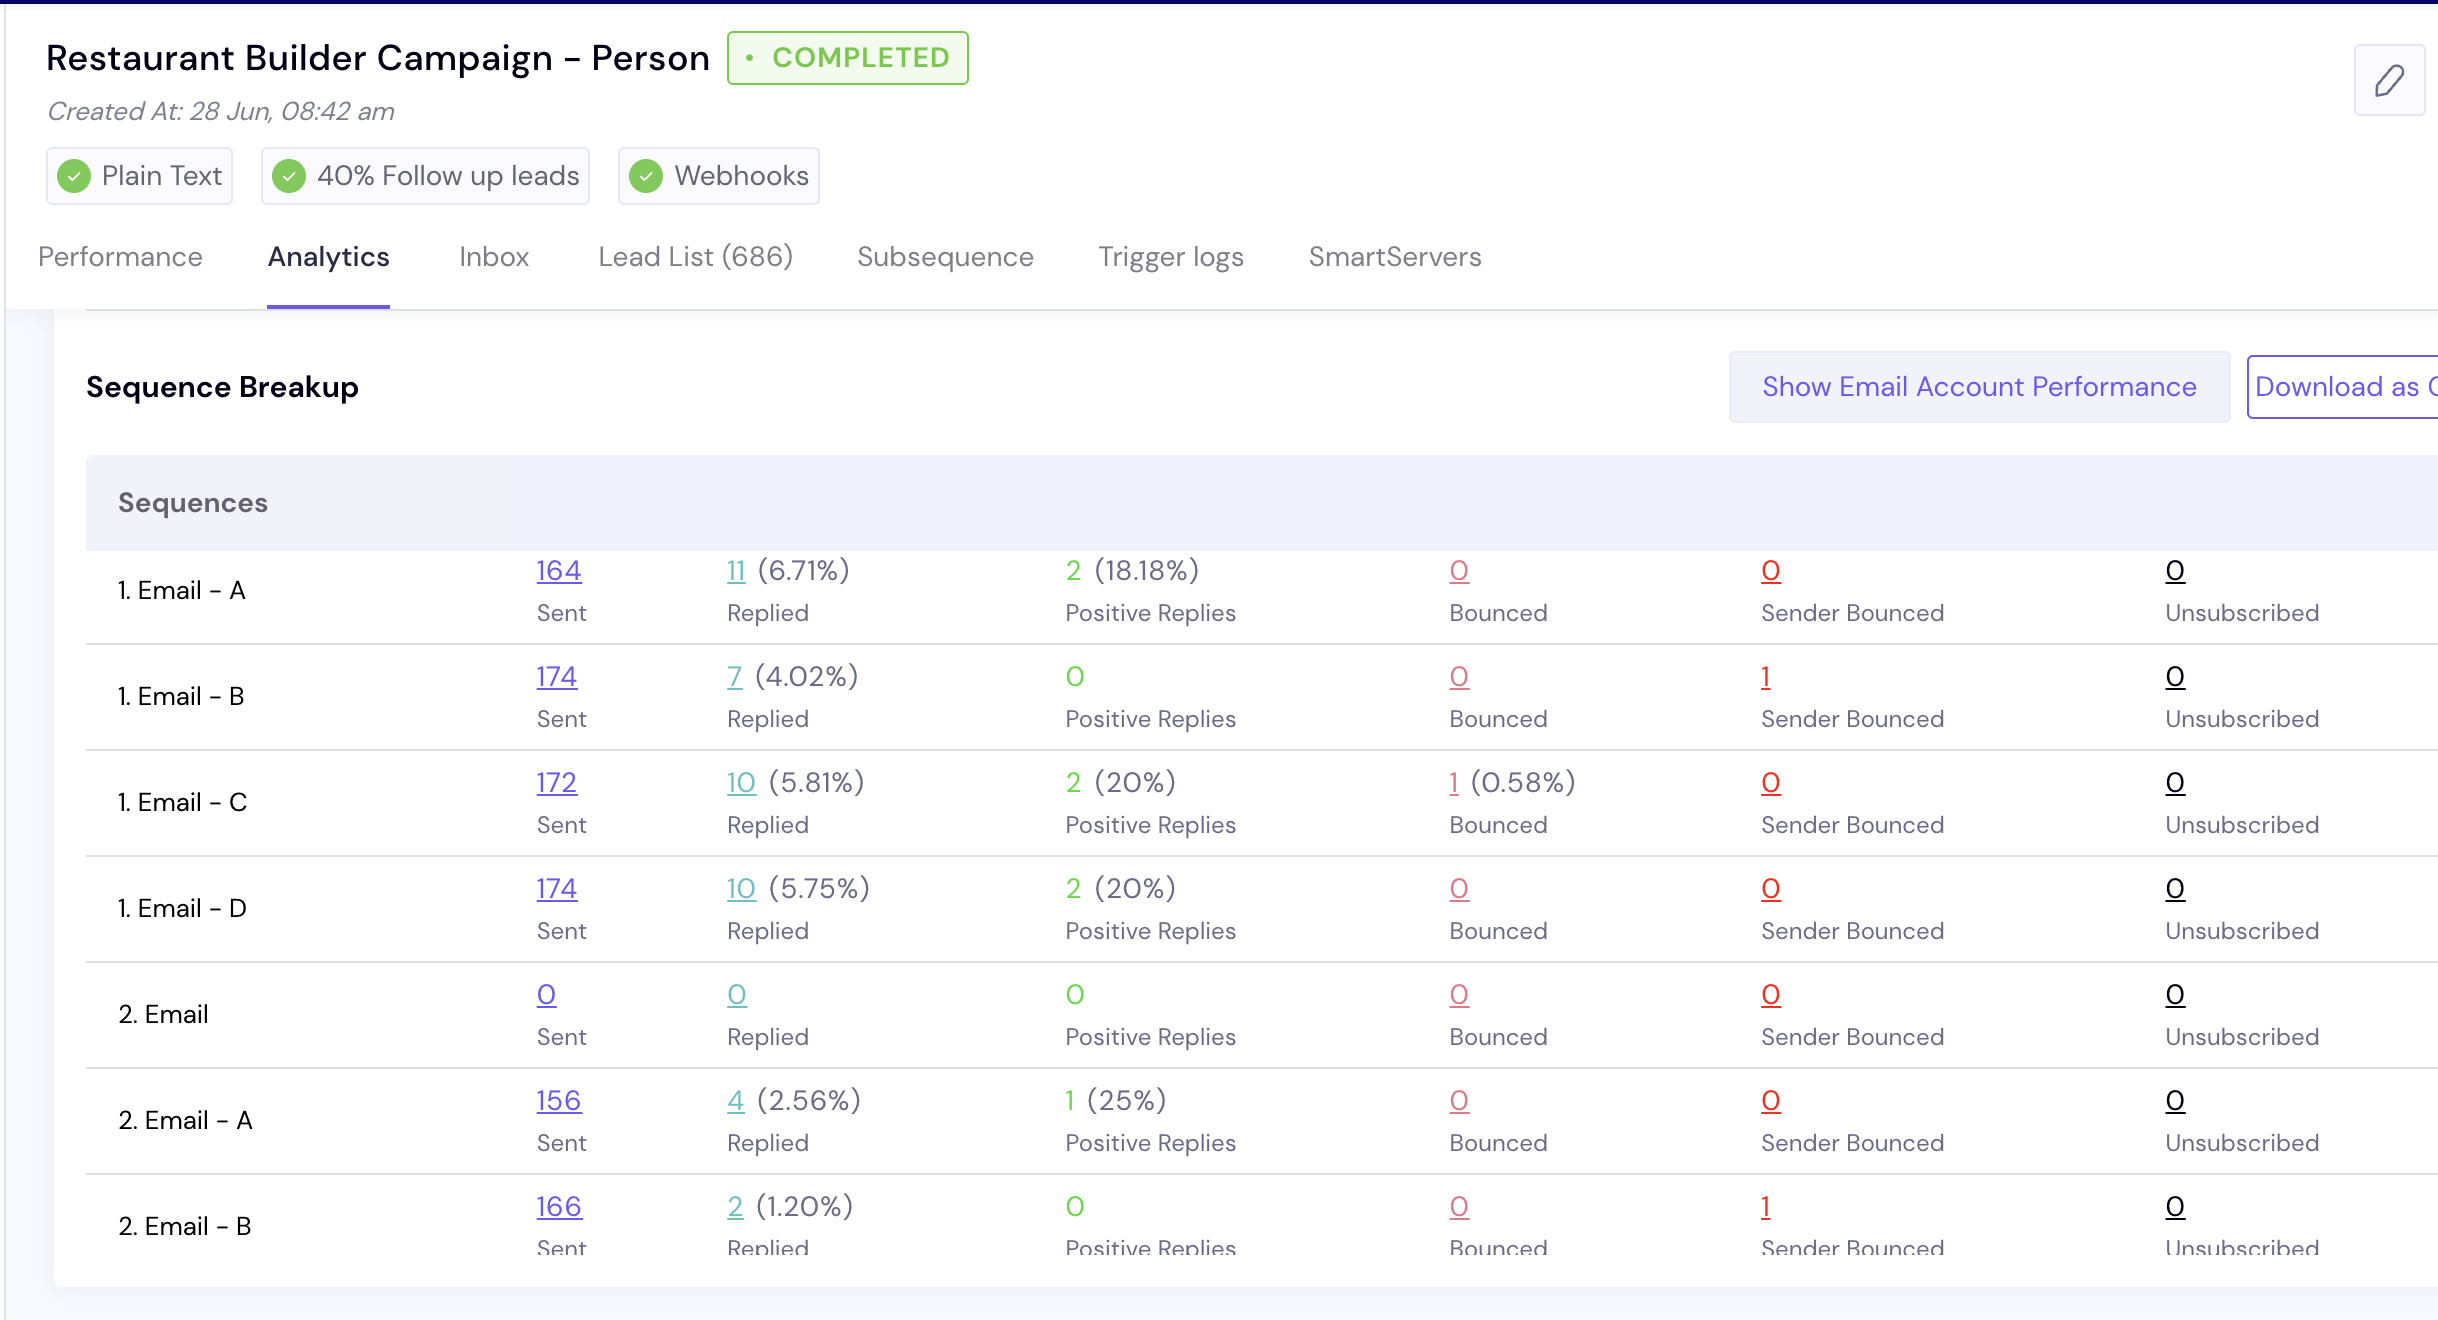Open the Trigger logs tab
Screen dimensions: 2438x1320
(x=1170, y=257)
